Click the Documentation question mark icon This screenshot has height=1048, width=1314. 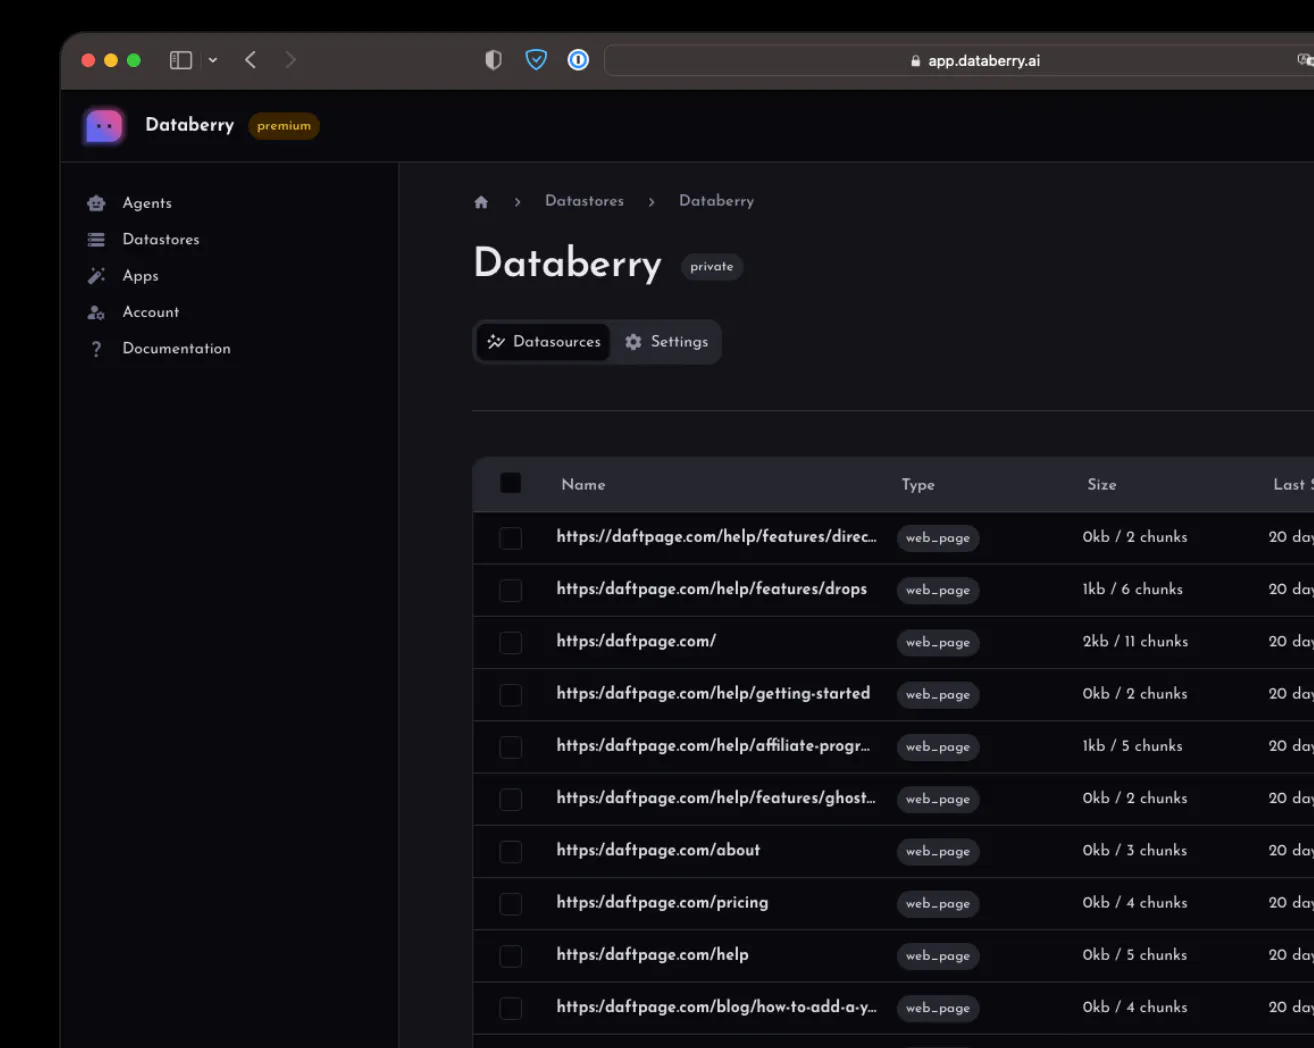click(96, 349)
